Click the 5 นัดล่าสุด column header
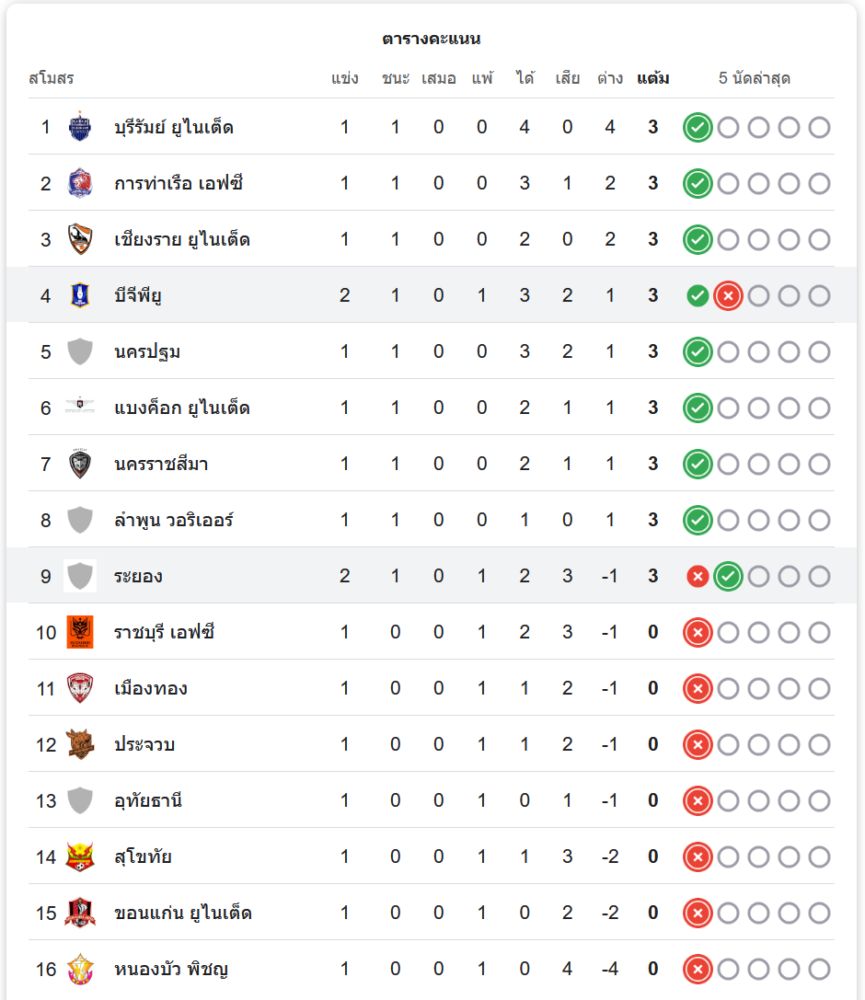The width and height of the screenshot is (865, 1000). [754, 78]
